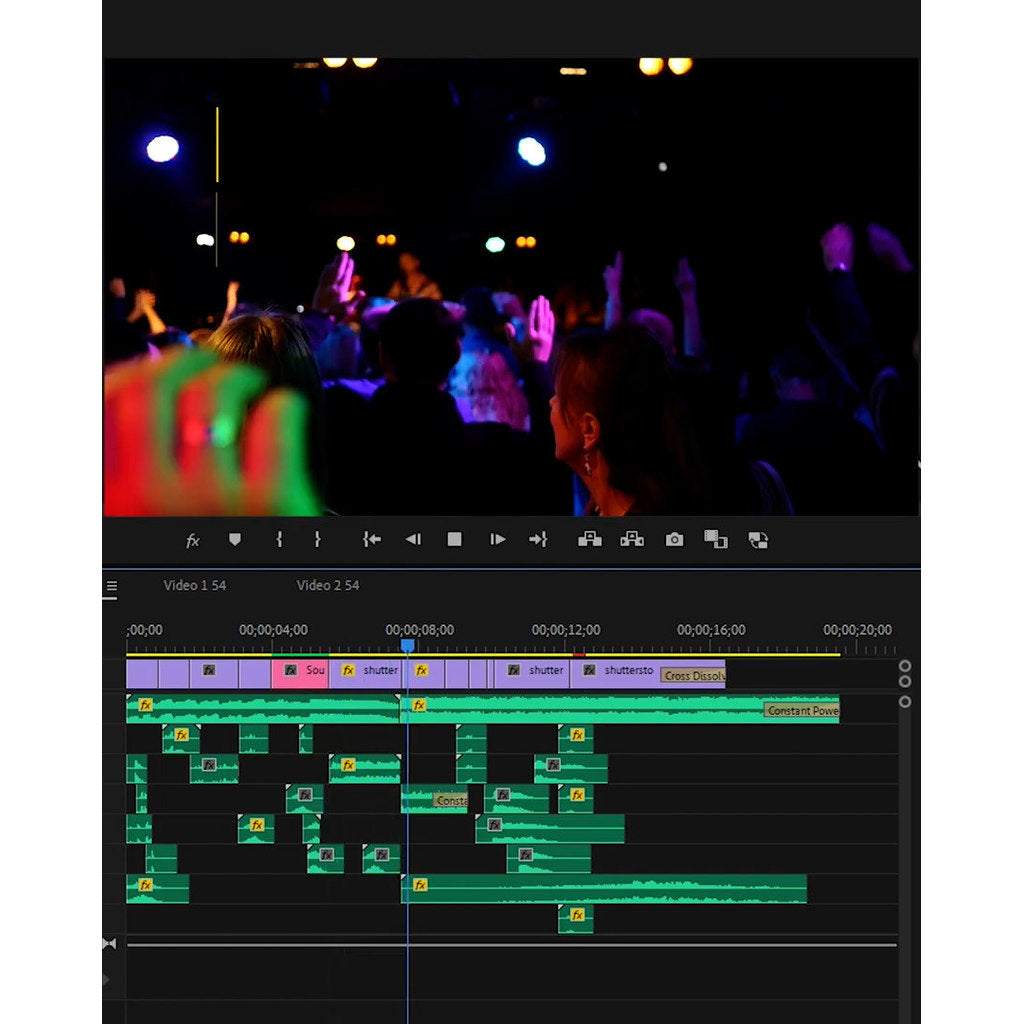Click the Extract button

click(632, 539)
